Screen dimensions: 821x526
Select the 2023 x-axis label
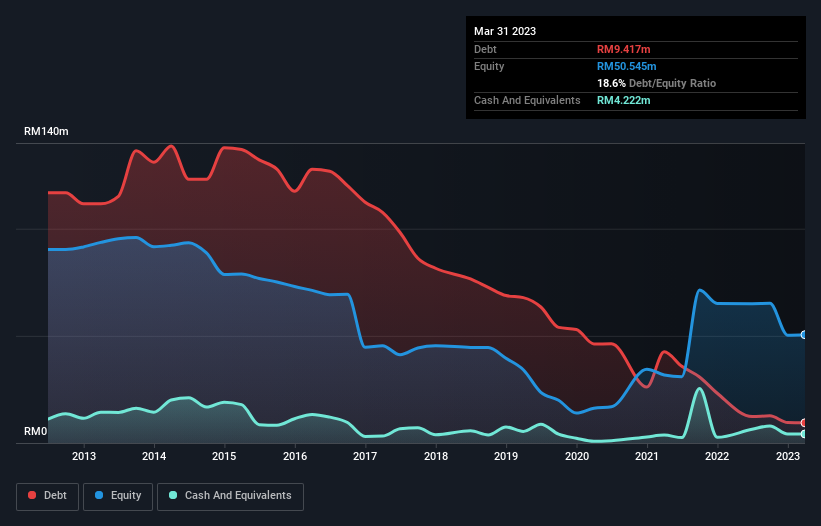pyautogui.click(x=787, y=456)
